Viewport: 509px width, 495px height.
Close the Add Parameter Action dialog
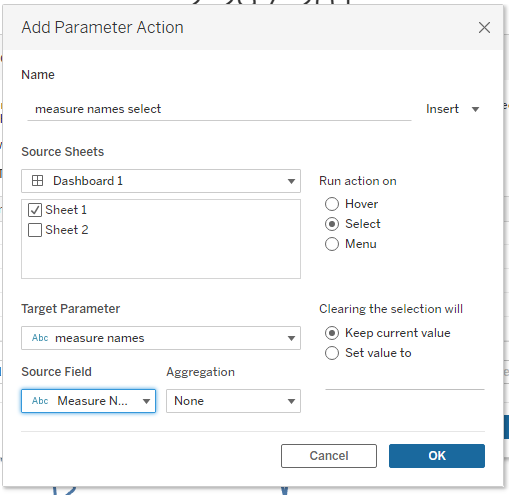tap(484, 27)
